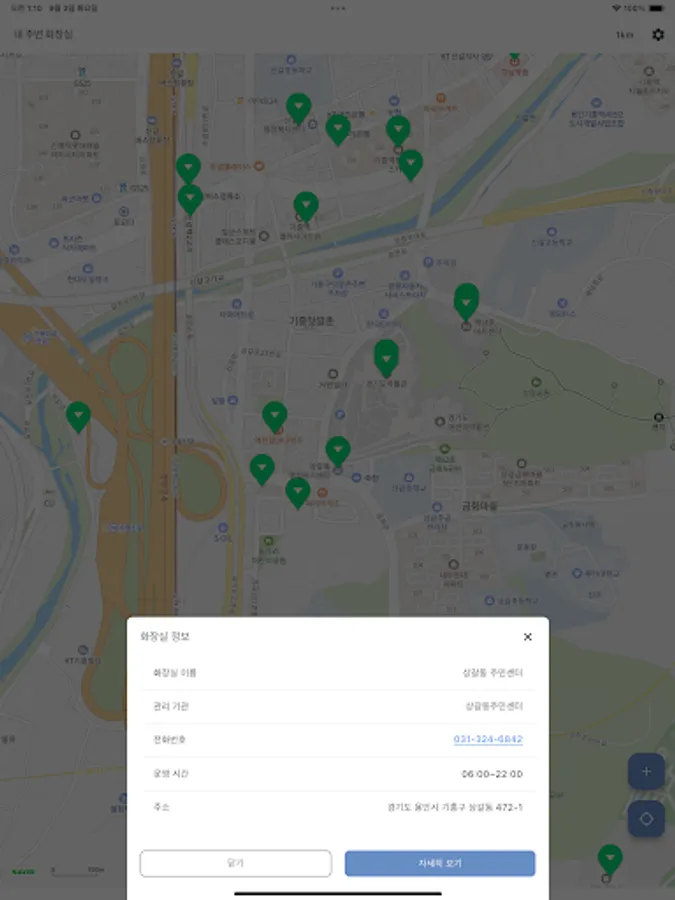Click the address ending in 472-1
Image resolution: width=675 pixels, height=900 pixels.
coord(455,807)
